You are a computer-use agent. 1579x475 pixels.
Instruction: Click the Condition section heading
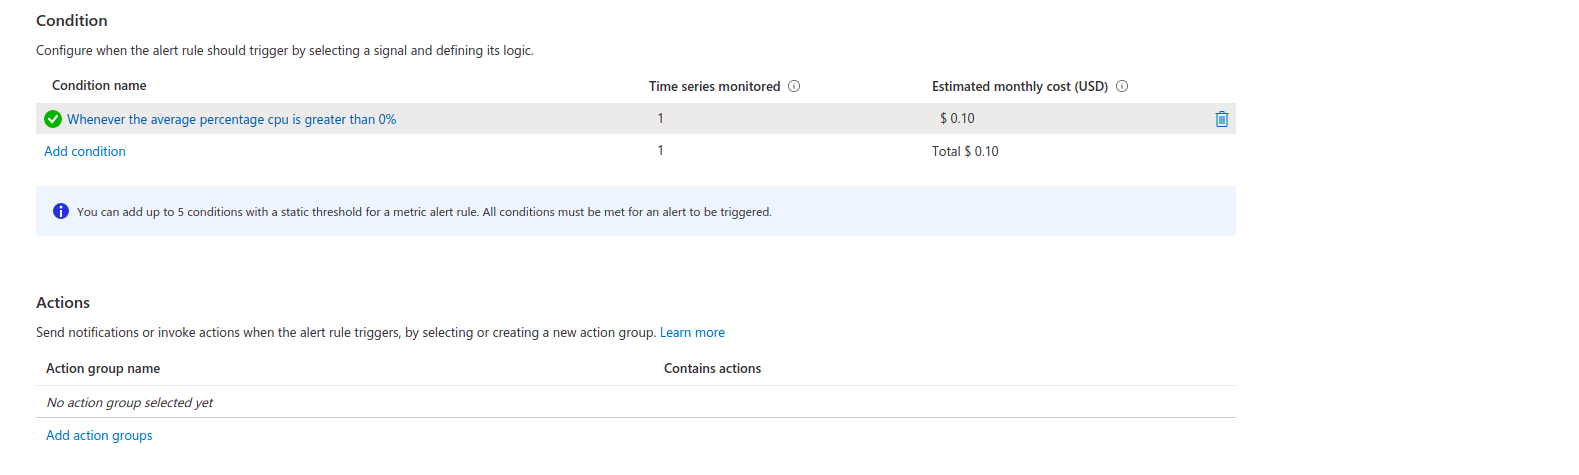click(x=72, y=20)
